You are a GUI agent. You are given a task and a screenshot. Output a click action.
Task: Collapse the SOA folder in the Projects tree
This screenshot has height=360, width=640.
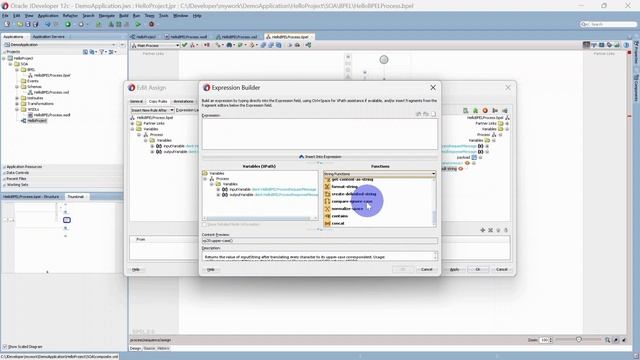tap(11, 64)
